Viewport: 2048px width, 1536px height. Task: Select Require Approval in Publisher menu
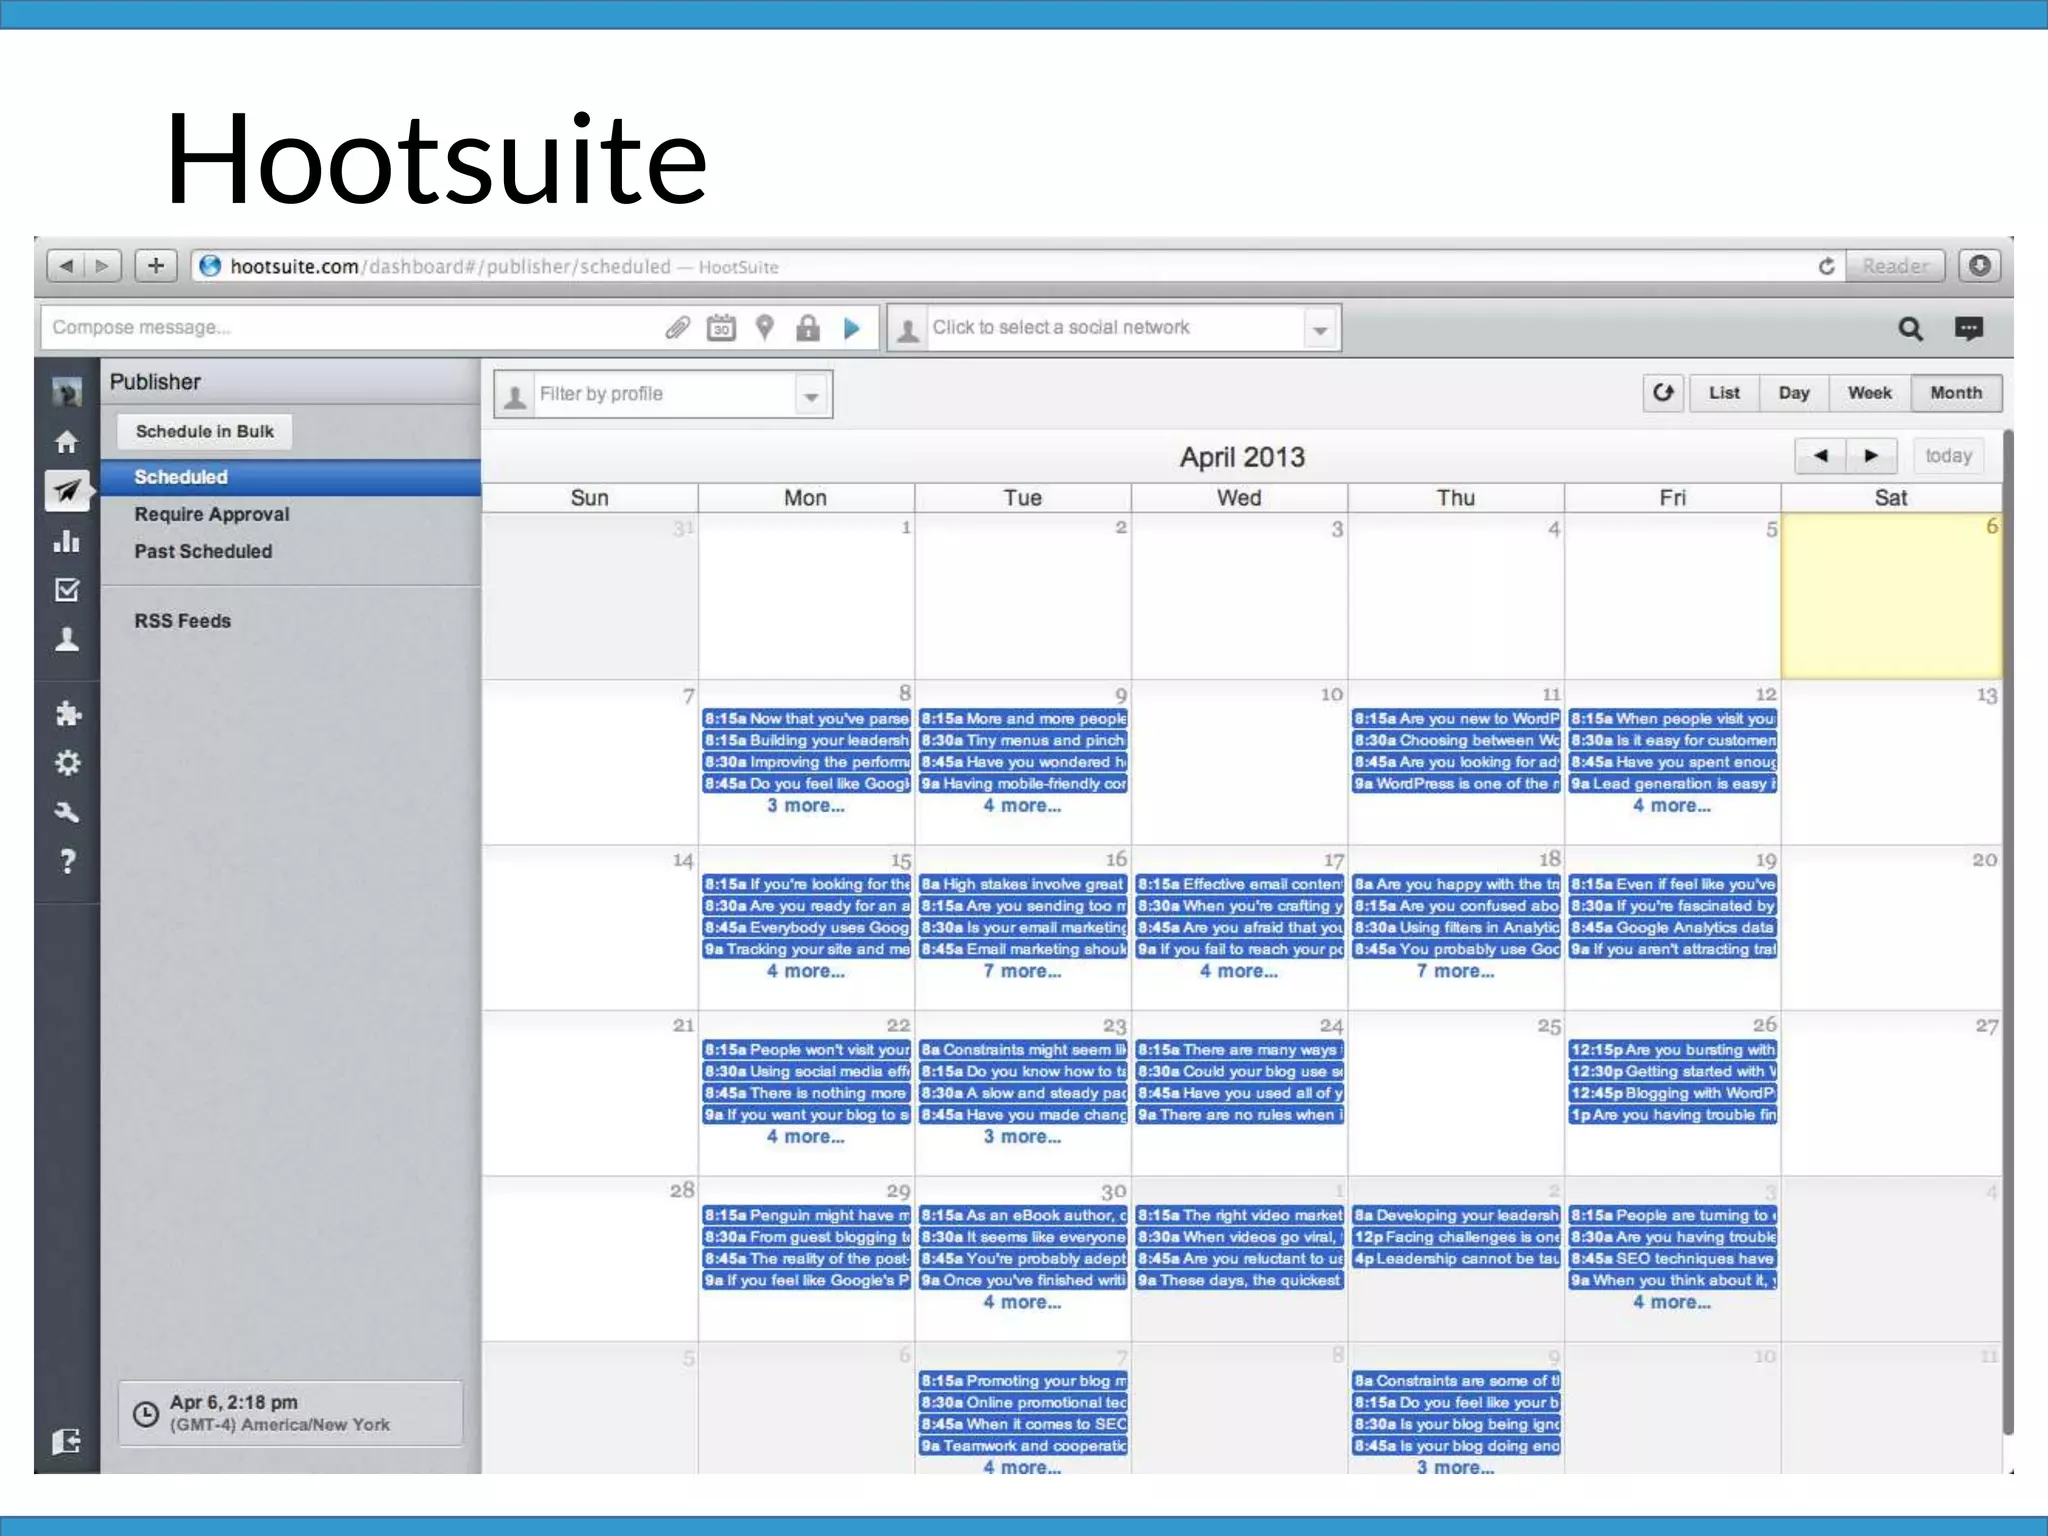coord(212,514)
